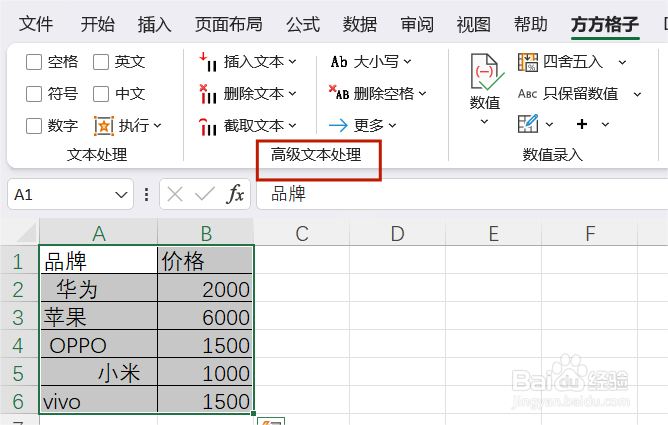Open the 数值 dropdown chevron
Screen dimensions: 668x425
tap(484, 122)
